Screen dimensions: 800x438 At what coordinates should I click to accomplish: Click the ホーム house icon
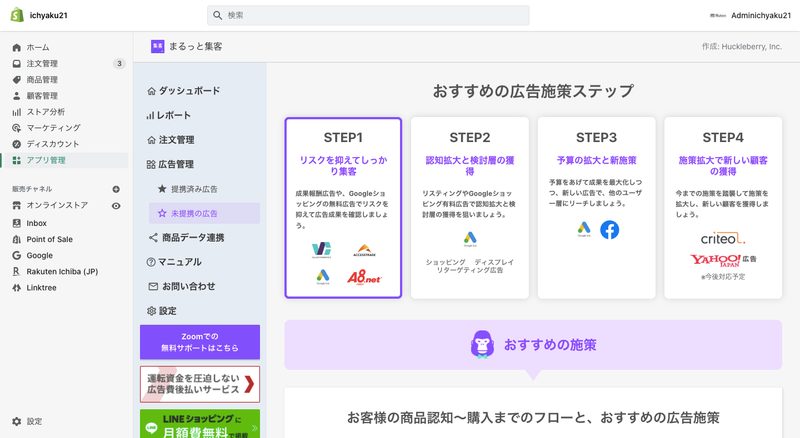tap(17, 47)
